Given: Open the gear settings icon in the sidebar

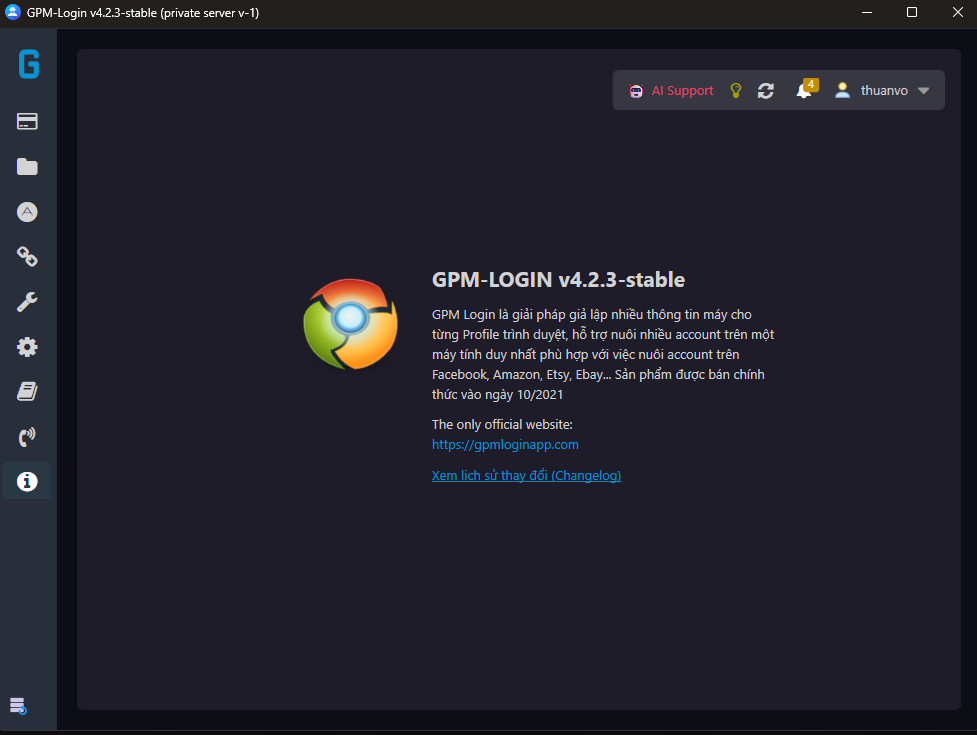Looking at the screenshot, I should pos(27,347).
